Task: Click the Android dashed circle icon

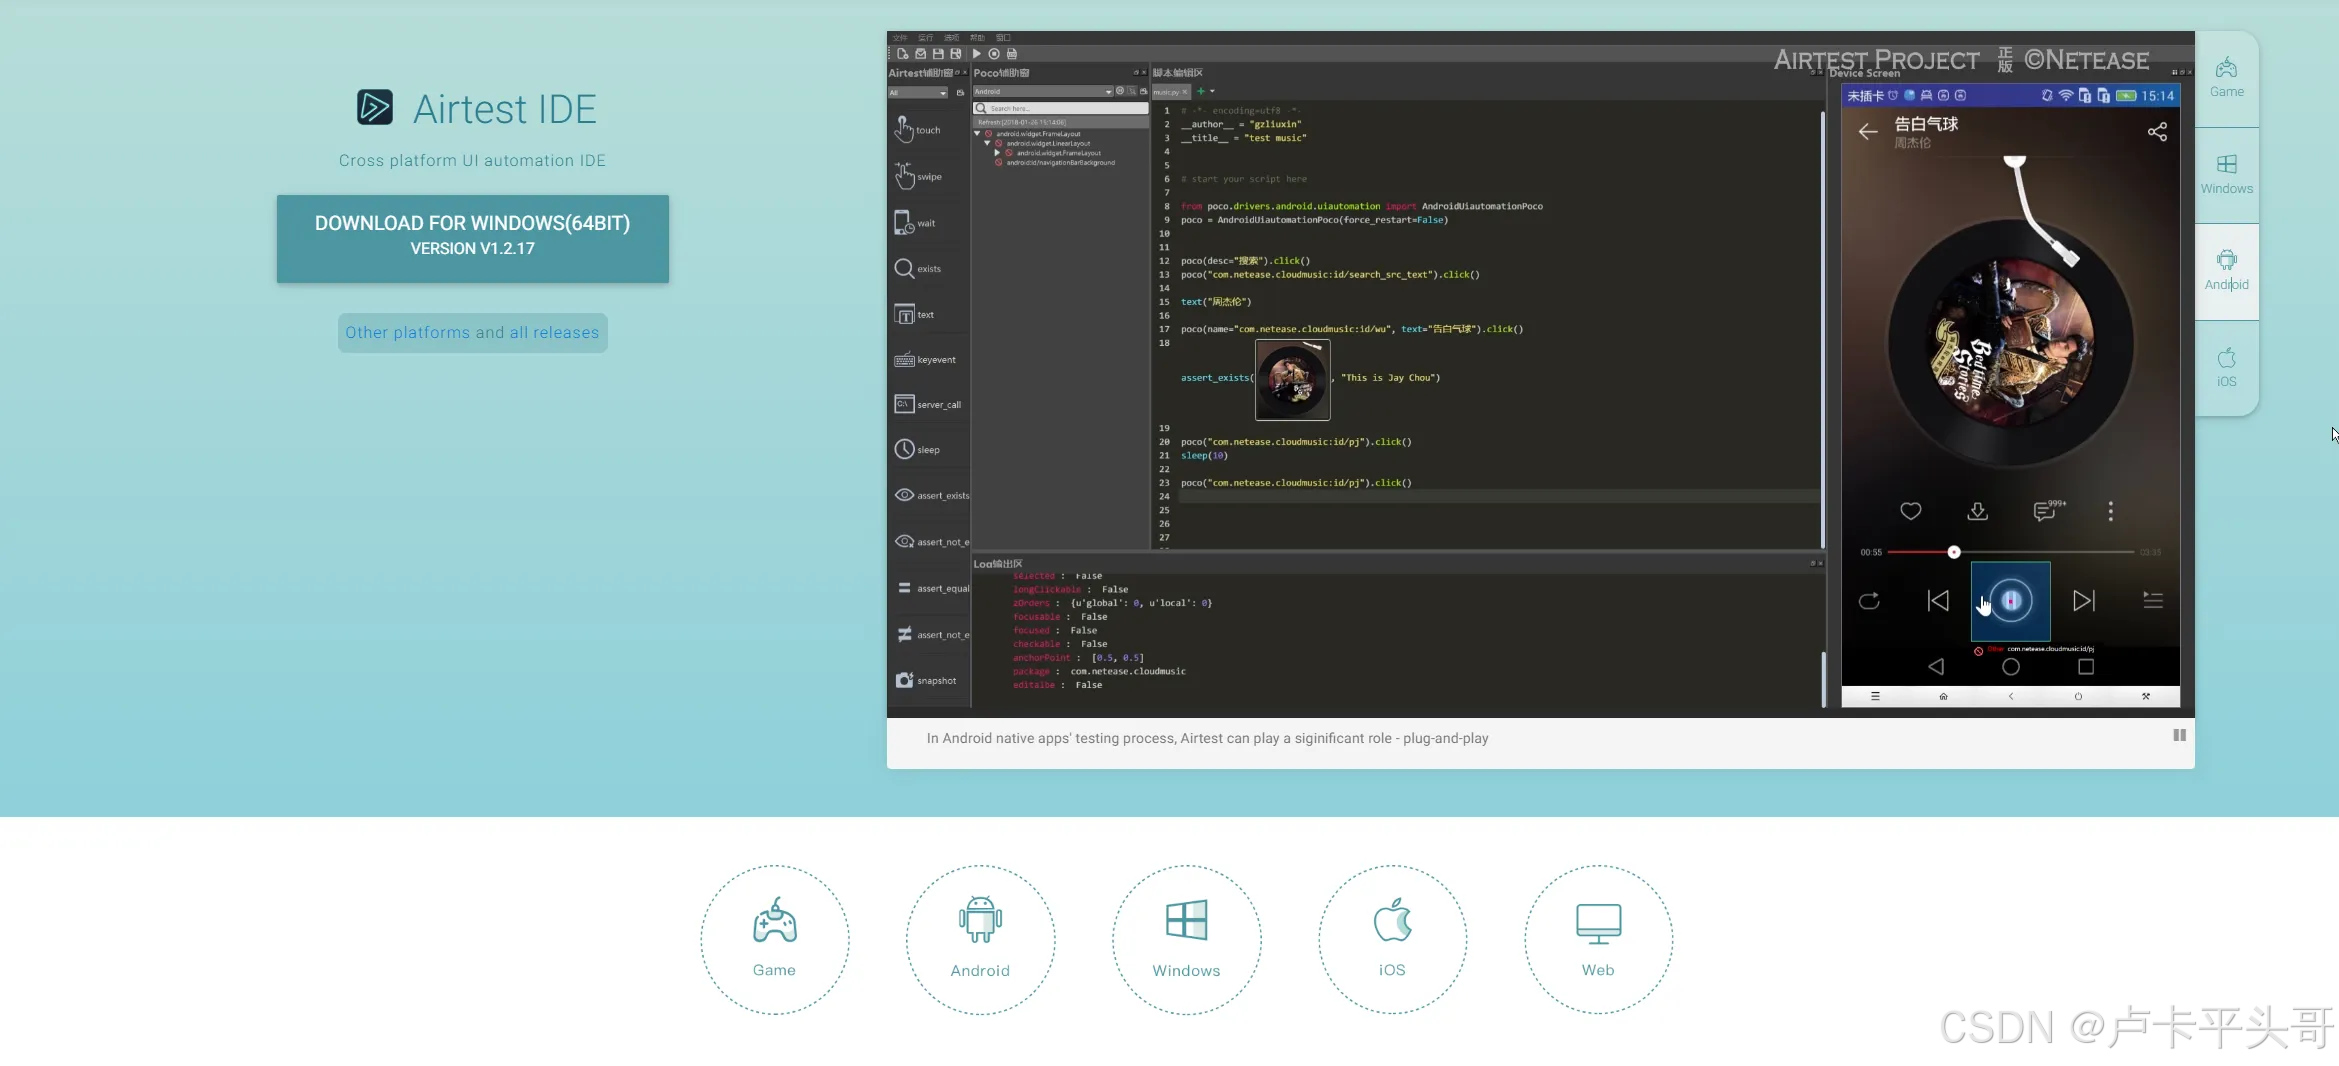Action: 980,940
